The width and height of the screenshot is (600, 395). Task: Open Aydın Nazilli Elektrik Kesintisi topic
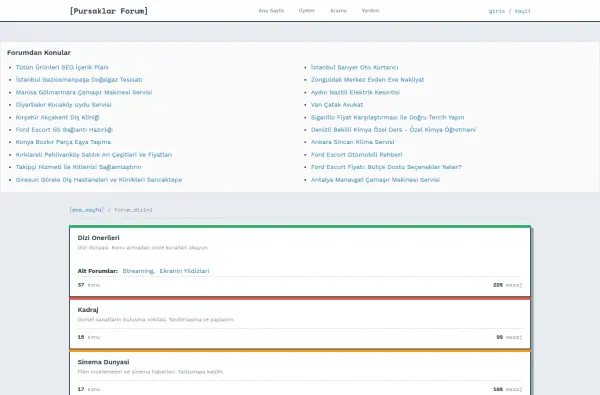pos(355,92)
